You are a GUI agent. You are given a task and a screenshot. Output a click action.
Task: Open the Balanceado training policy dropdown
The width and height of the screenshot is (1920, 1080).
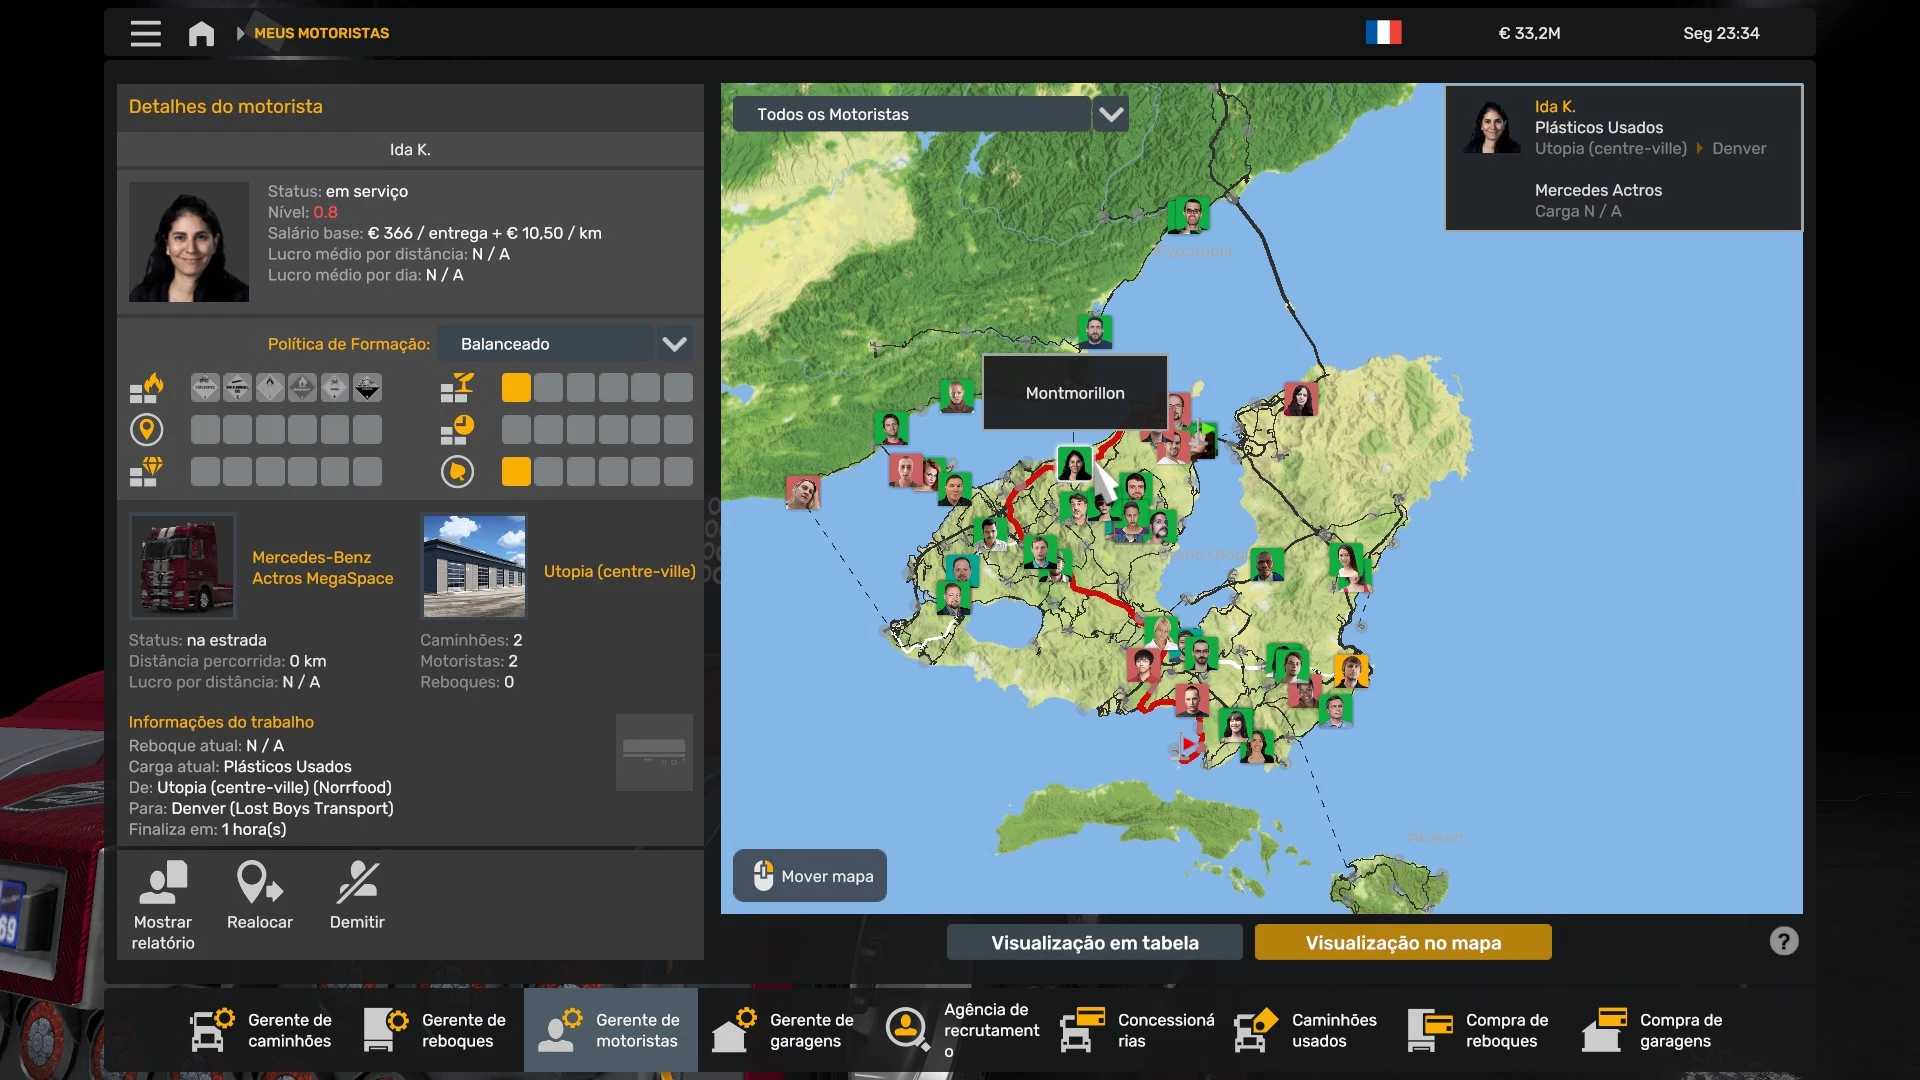coord(547,344)
